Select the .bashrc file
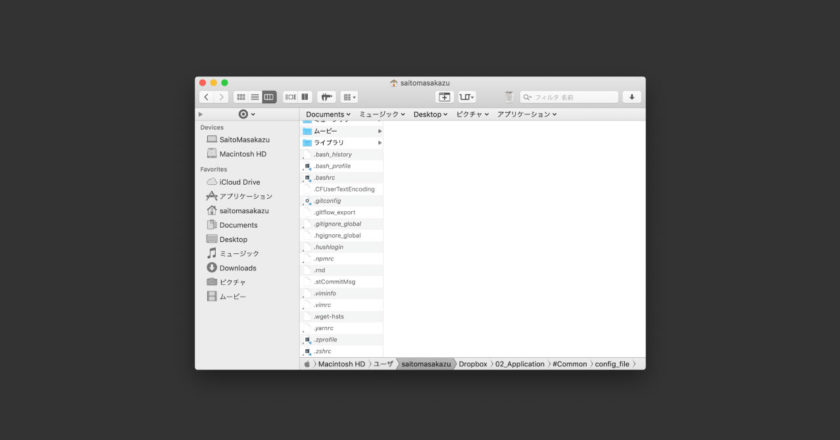Screen dimensions: 840x440 click(x=342, y=177)
